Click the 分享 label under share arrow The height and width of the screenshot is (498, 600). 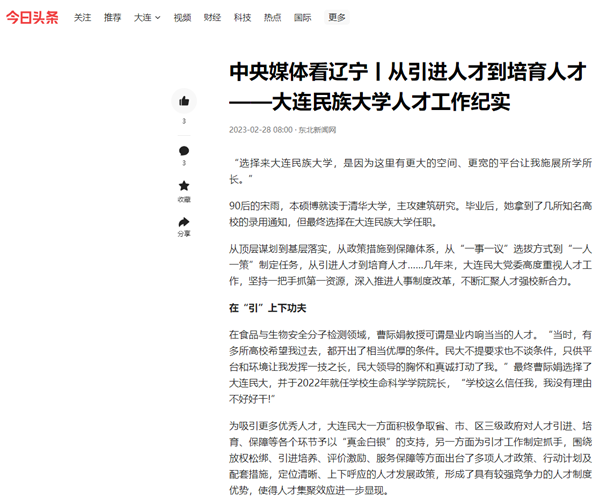tap(183, 233)
